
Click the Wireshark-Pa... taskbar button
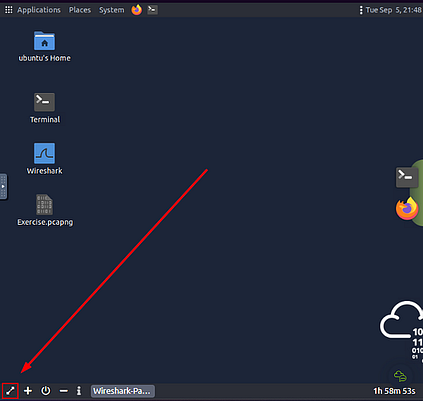pyautogui.click(x=123, y=391)
